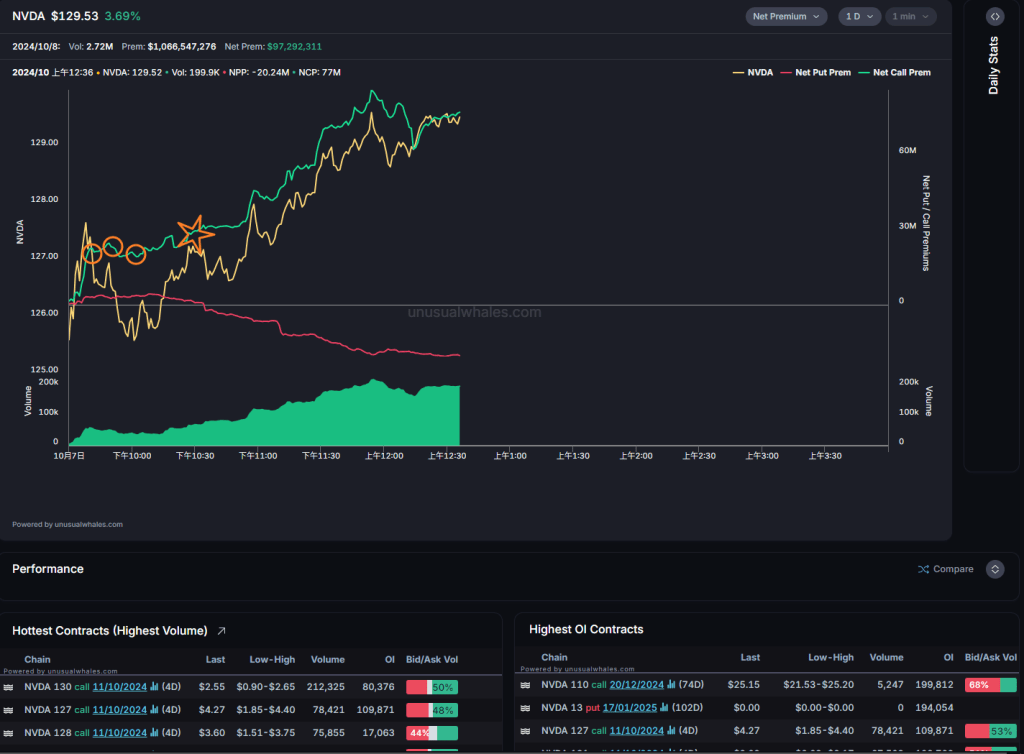Open the 1 D timeframe dropdown

(x=858, y=16)
